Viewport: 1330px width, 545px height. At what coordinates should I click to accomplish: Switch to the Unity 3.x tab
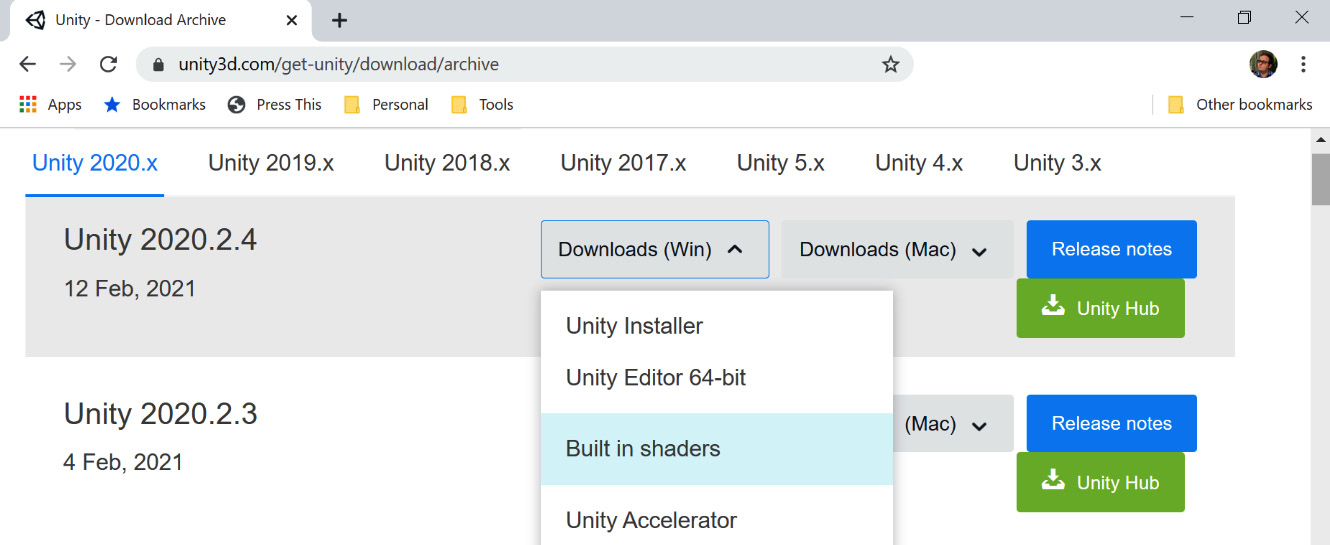pos(1057,163)
